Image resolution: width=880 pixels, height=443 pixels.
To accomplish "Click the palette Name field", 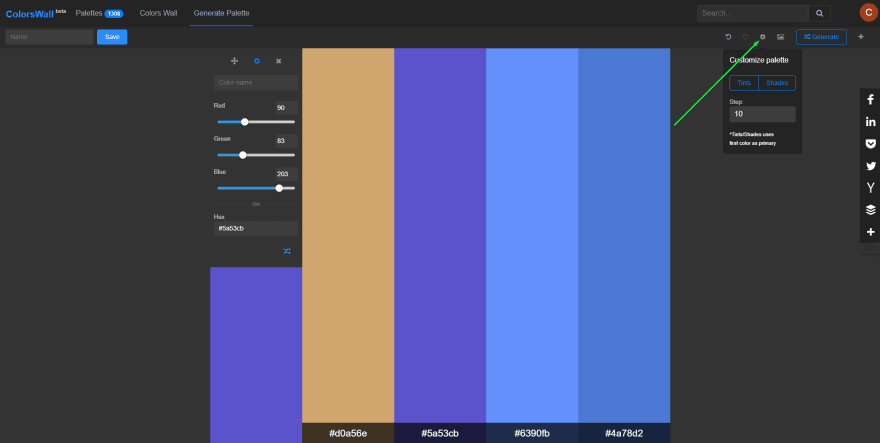I will point(49,37).
